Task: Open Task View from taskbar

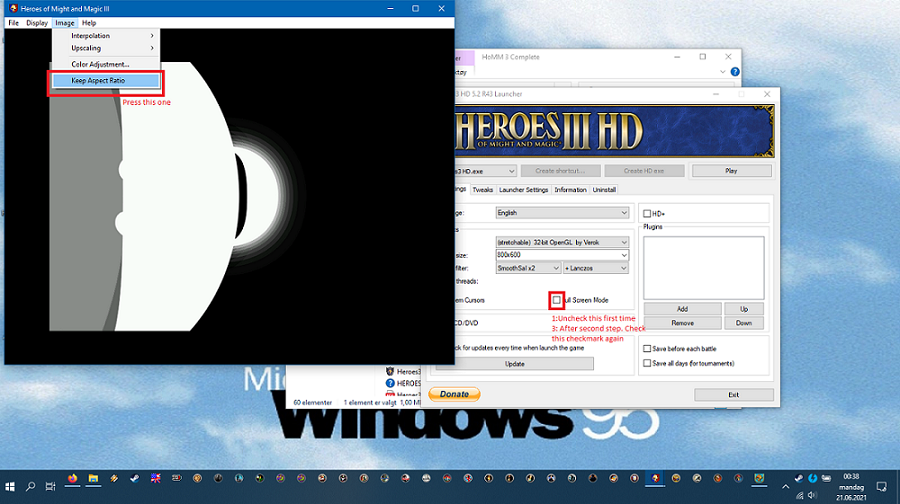Action: [51, 486]
